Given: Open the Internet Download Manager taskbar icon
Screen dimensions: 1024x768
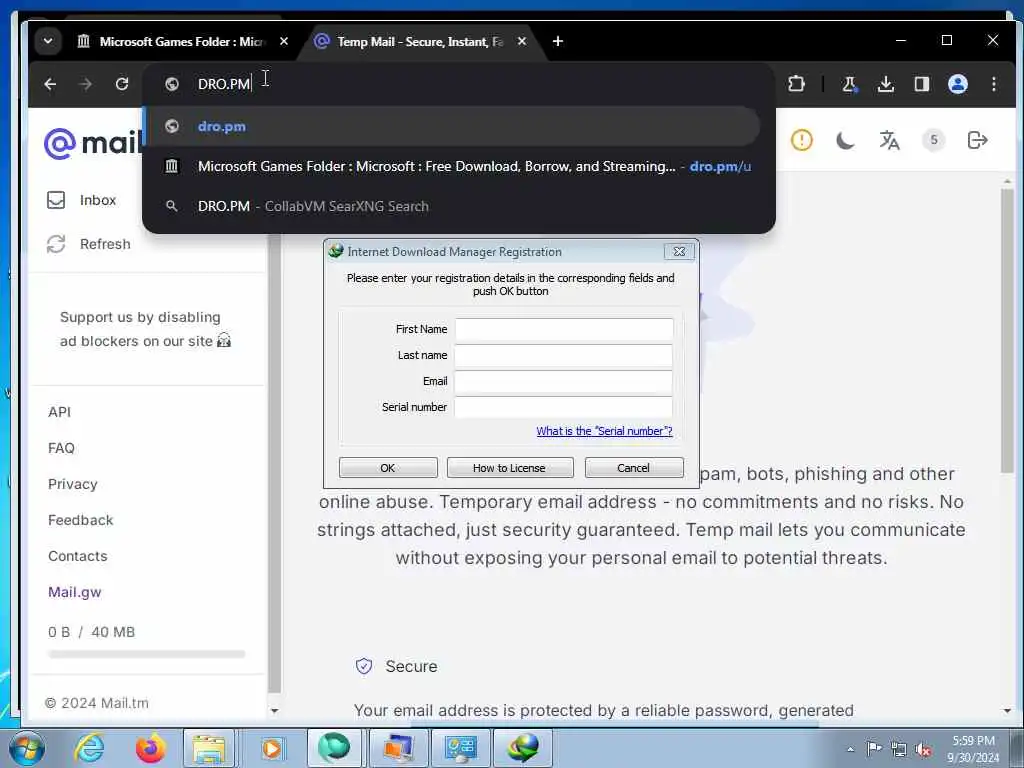Looking at the screenshot, I should pos(523,748).
